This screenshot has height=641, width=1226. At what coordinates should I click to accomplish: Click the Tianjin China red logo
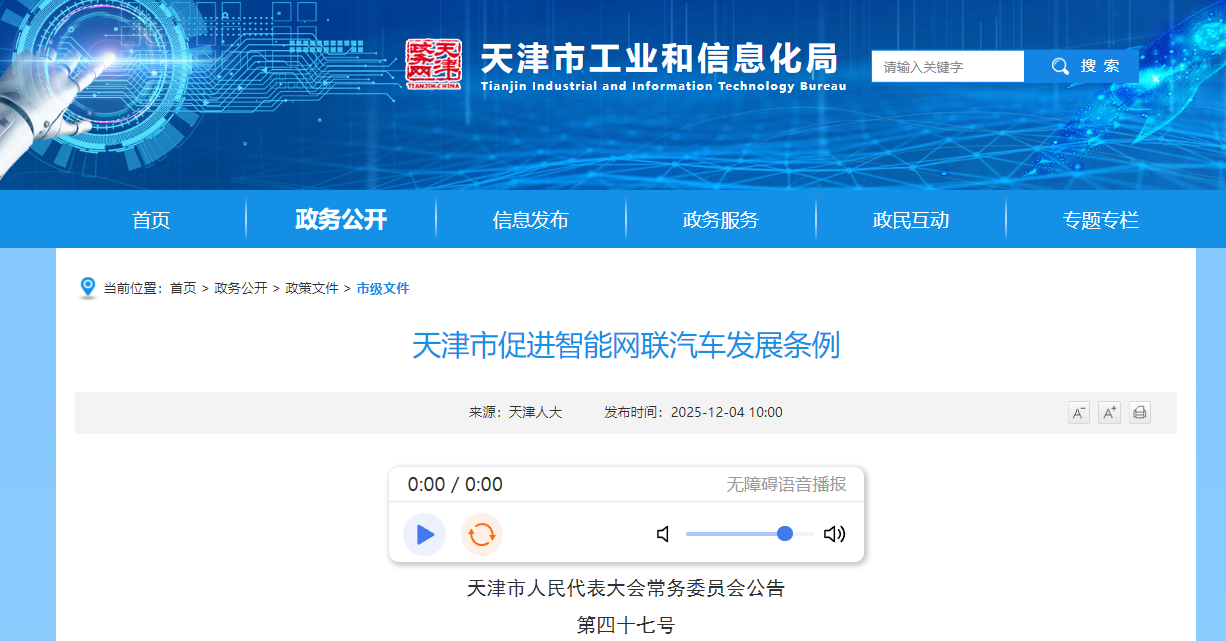tap(434, 65)
